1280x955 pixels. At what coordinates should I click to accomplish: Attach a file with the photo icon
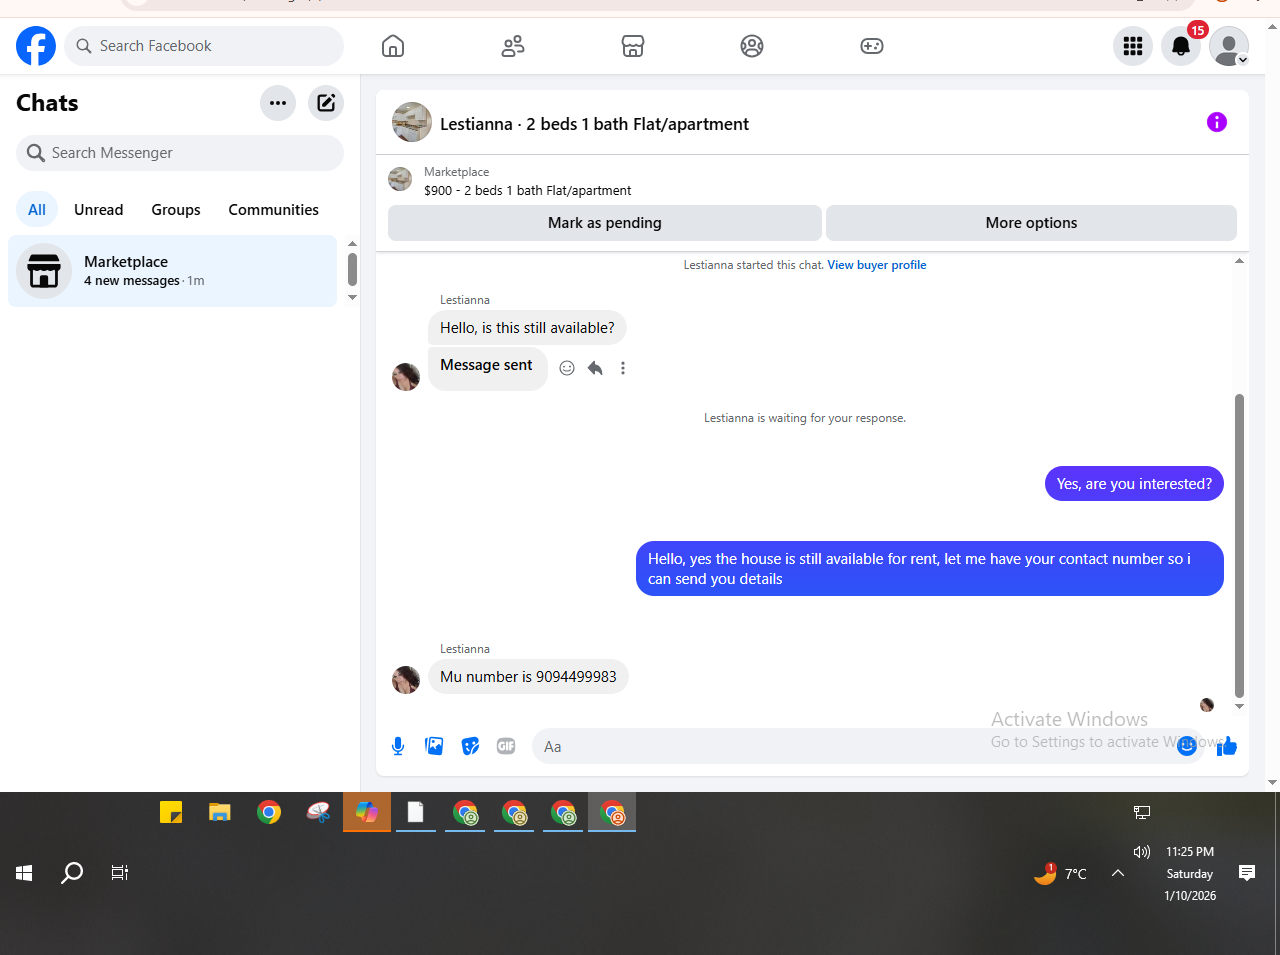click(x=434, y=746)
